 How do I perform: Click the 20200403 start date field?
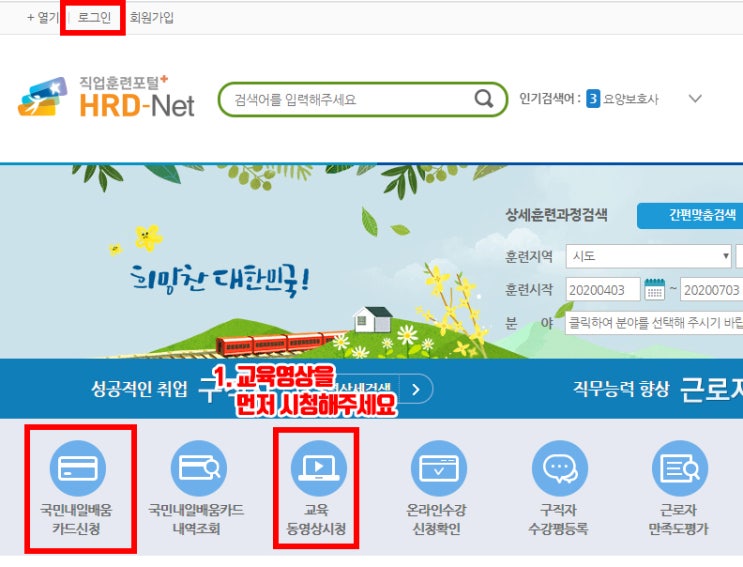pos(603,289)
